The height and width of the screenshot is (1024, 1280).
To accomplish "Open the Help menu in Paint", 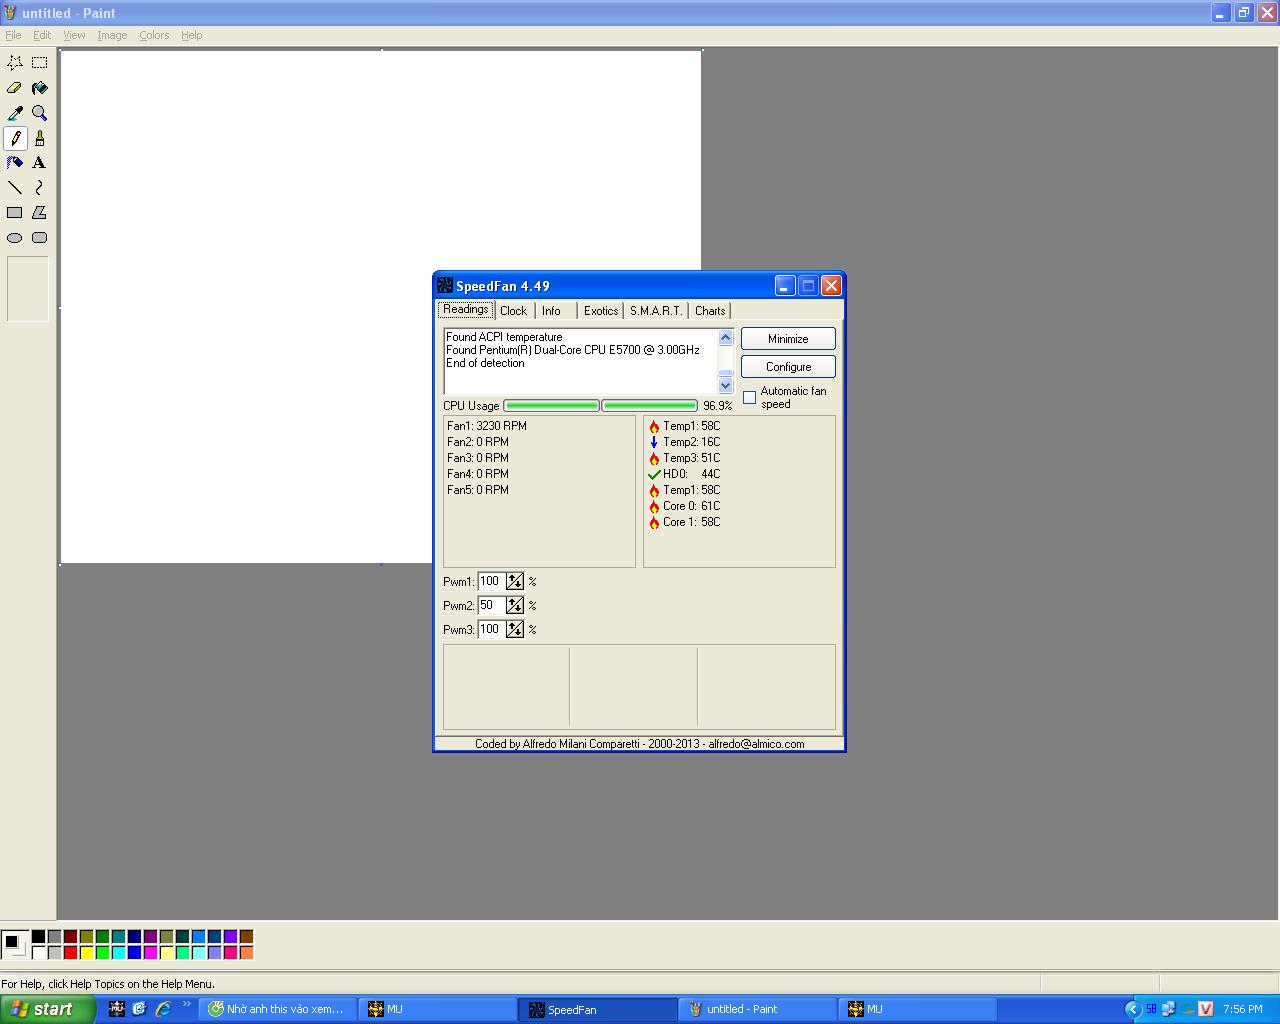I will tap(191, 35).
